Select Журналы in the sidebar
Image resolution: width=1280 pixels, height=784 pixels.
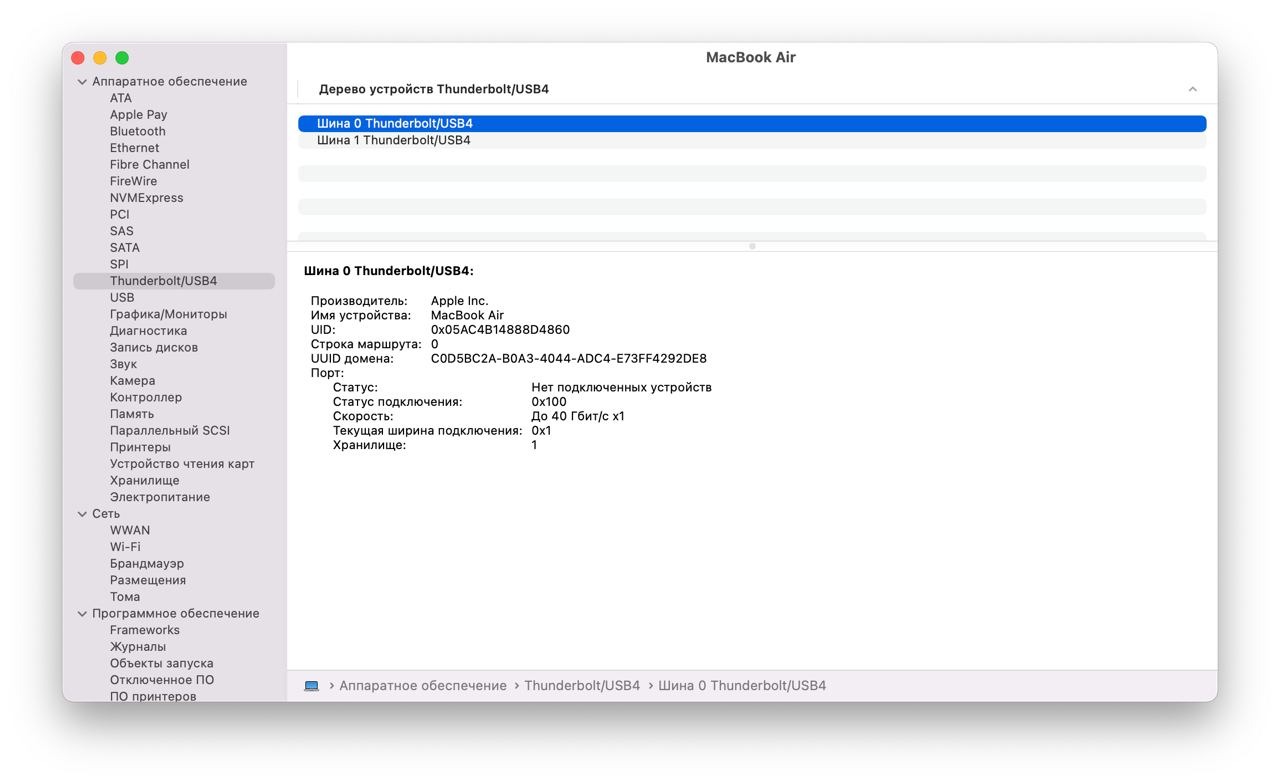pyautogui.click(x=138, y=647)
